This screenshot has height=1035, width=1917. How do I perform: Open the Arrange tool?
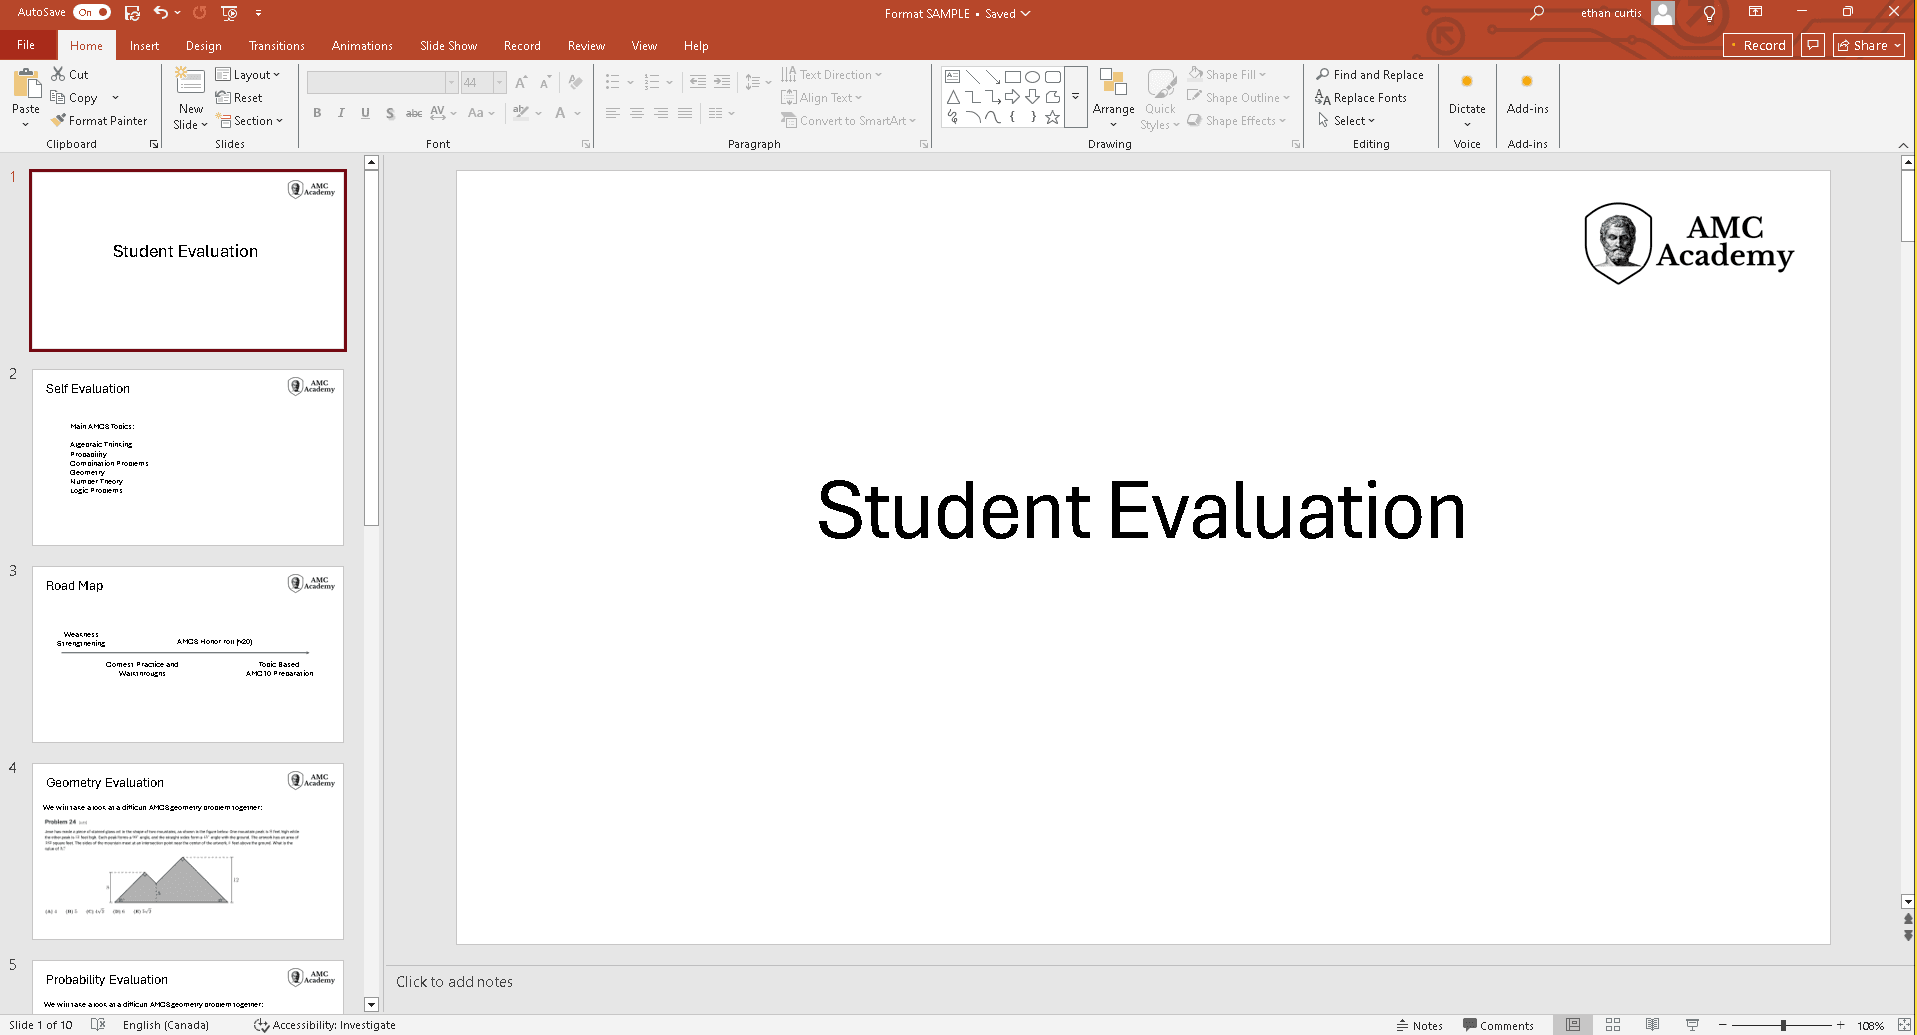[1112, 98]
